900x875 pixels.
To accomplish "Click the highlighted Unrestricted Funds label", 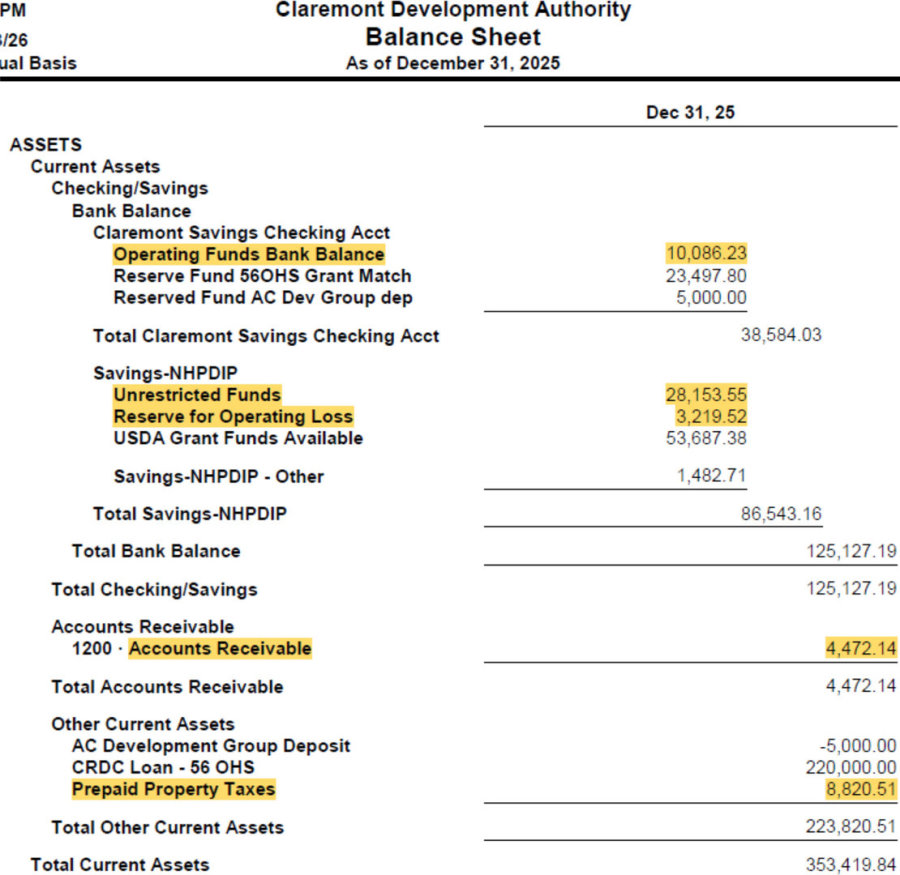I will point(197,394).
